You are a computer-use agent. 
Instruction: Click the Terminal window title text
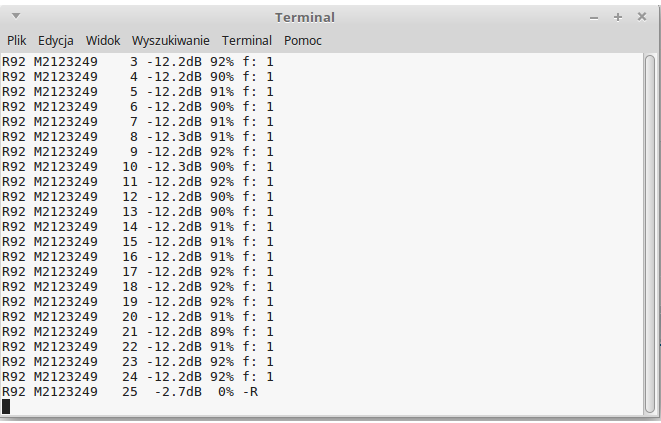(305, 18)
